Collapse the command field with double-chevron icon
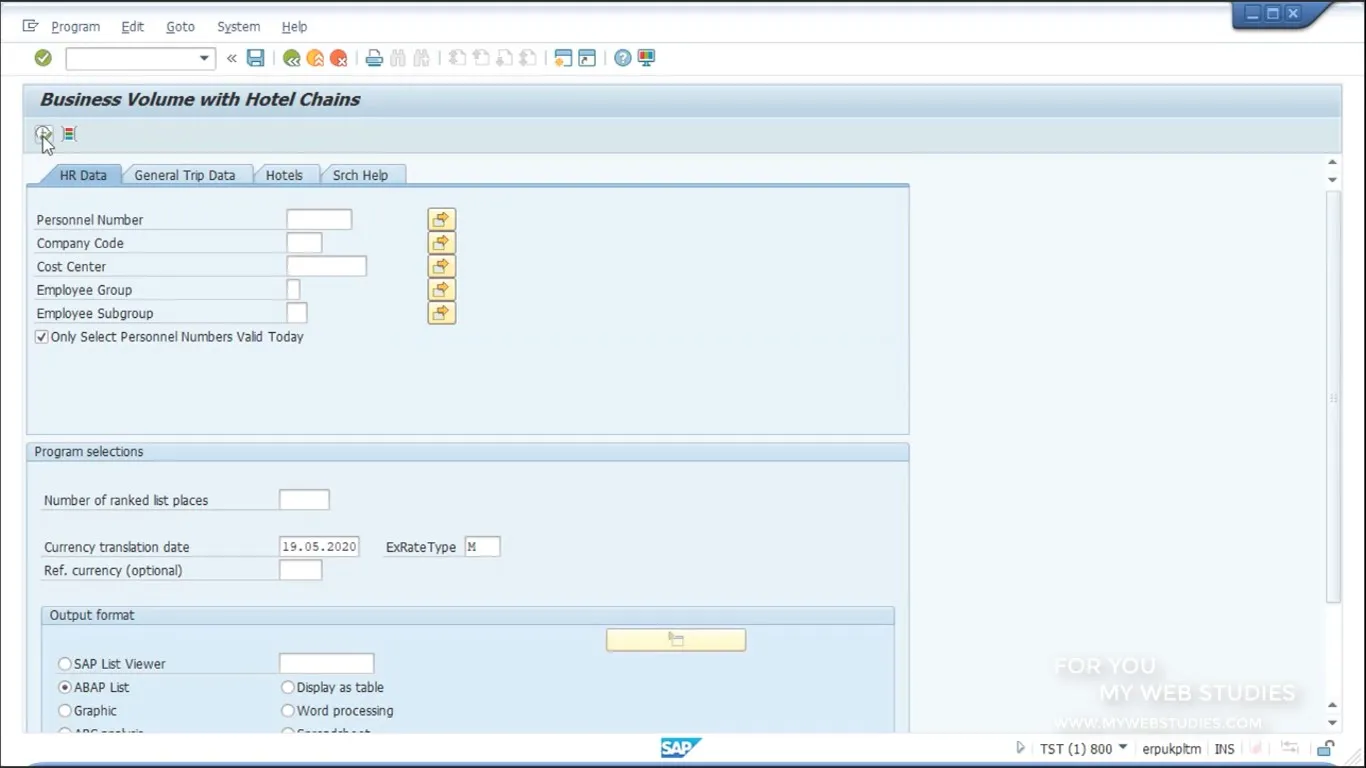Screen dimensions: 1366x768 tap(232, 58)
